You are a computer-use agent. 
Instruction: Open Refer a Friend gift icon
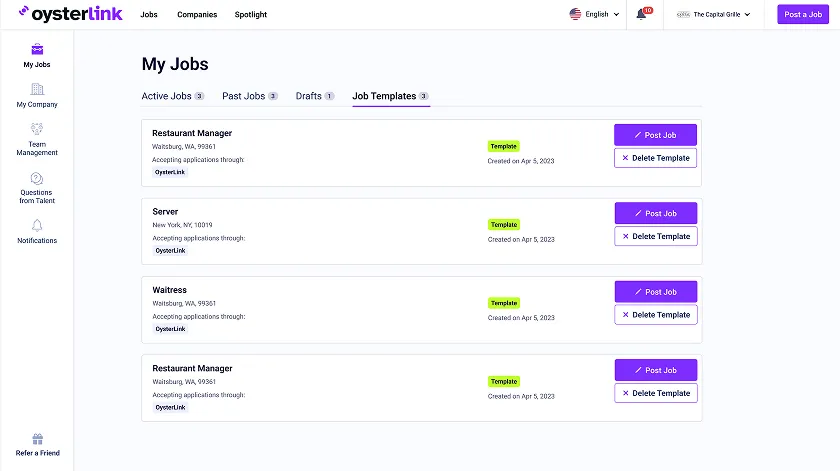[x=37, y=439]
